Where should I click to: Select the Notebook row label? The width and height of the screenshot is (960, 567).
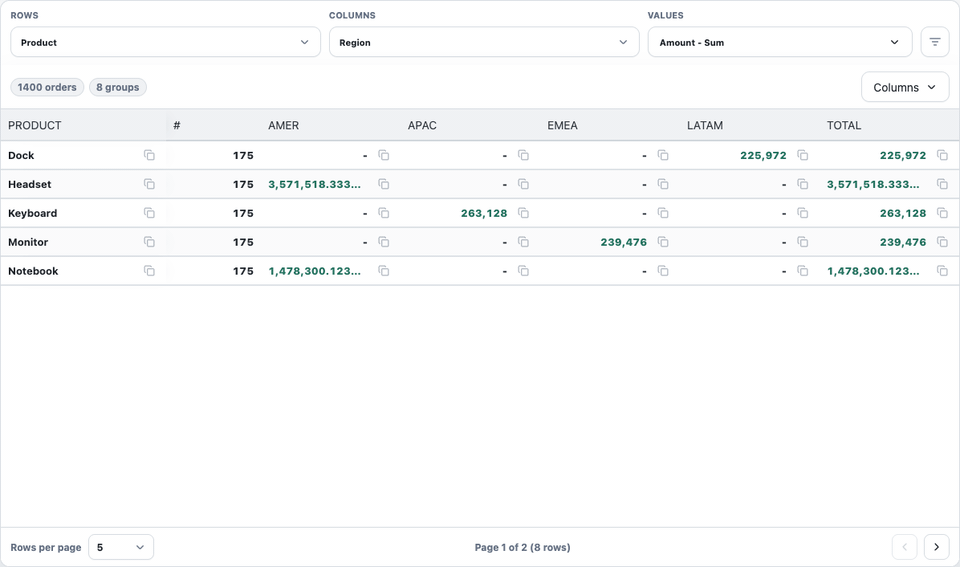[33, 271]
